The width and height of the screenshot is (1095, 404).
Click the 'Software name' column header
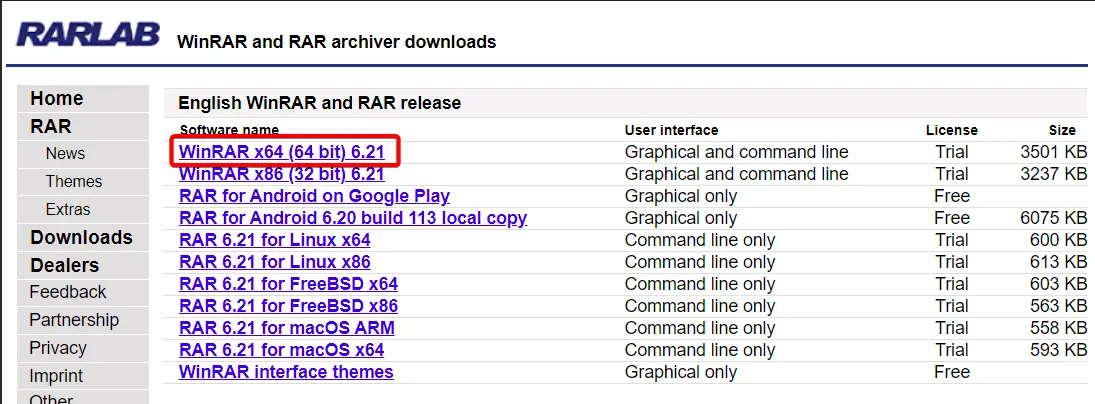point(229,130)
